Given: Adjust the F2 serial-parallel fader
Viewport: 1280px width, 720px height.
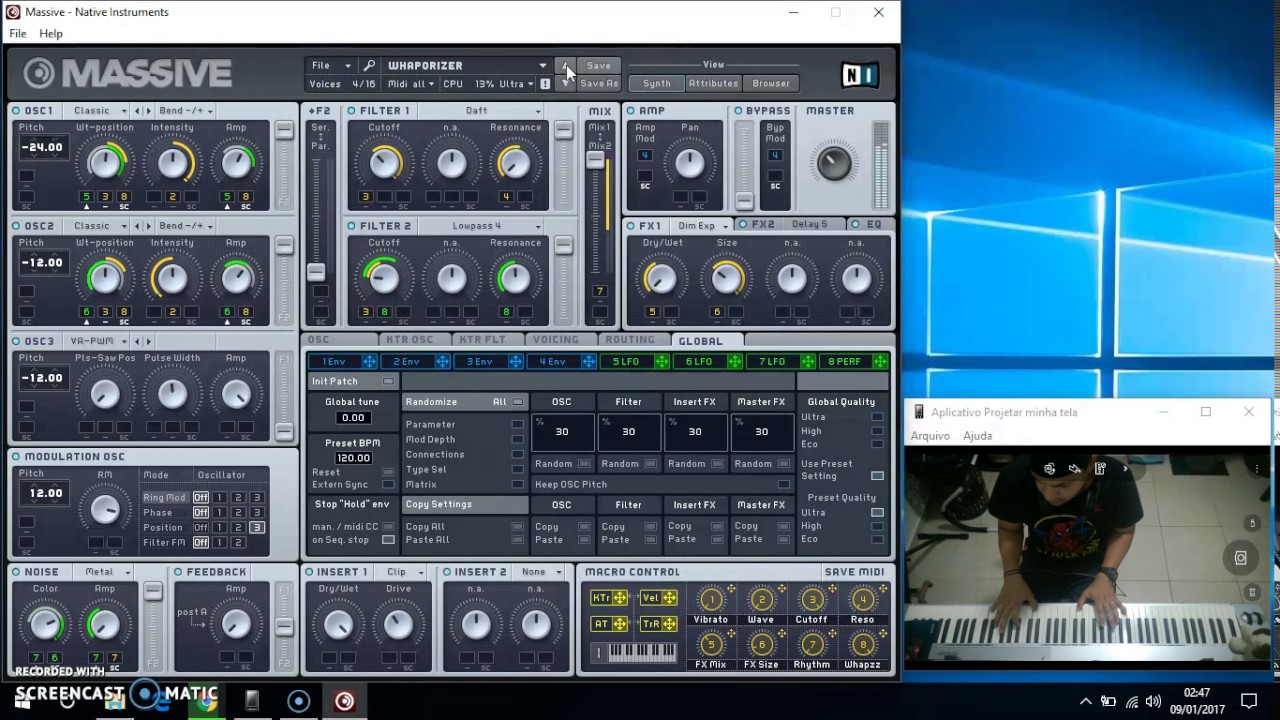Looking at the screenshot, I should click(x=316, y=271).
